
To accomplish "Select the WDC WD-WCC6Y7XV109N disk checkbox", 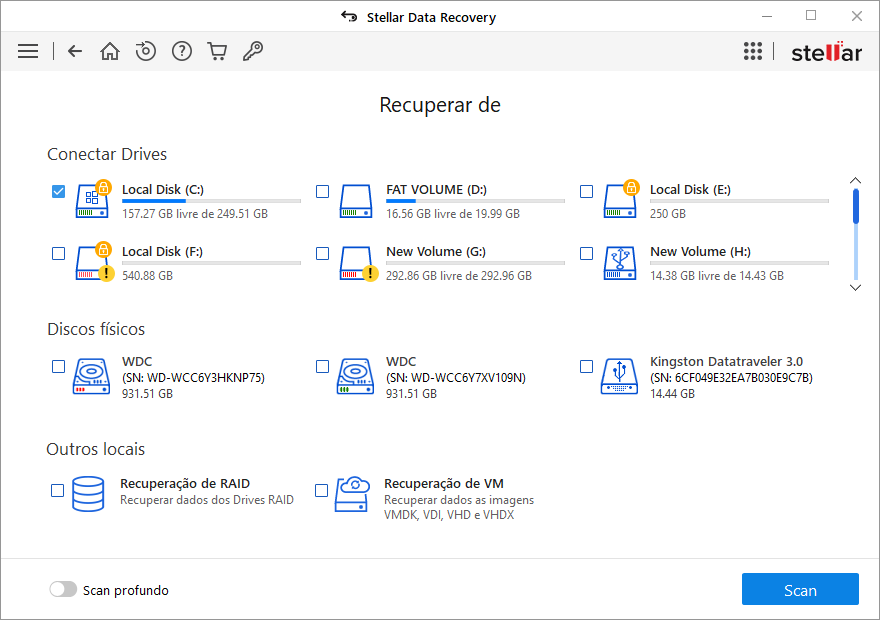I will click(x=323, y=367).
